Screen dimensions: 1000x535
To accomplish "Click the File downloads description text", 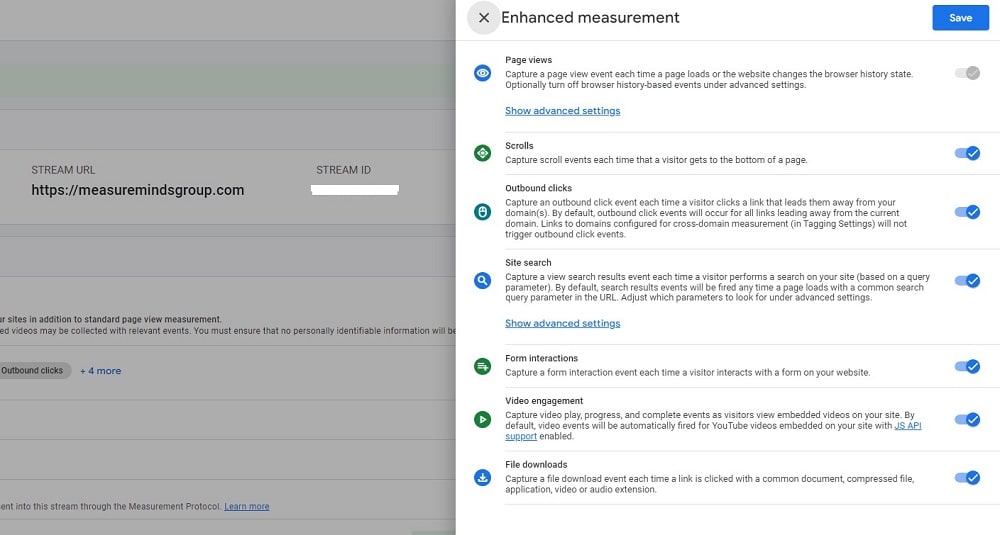I will point(710,484).
